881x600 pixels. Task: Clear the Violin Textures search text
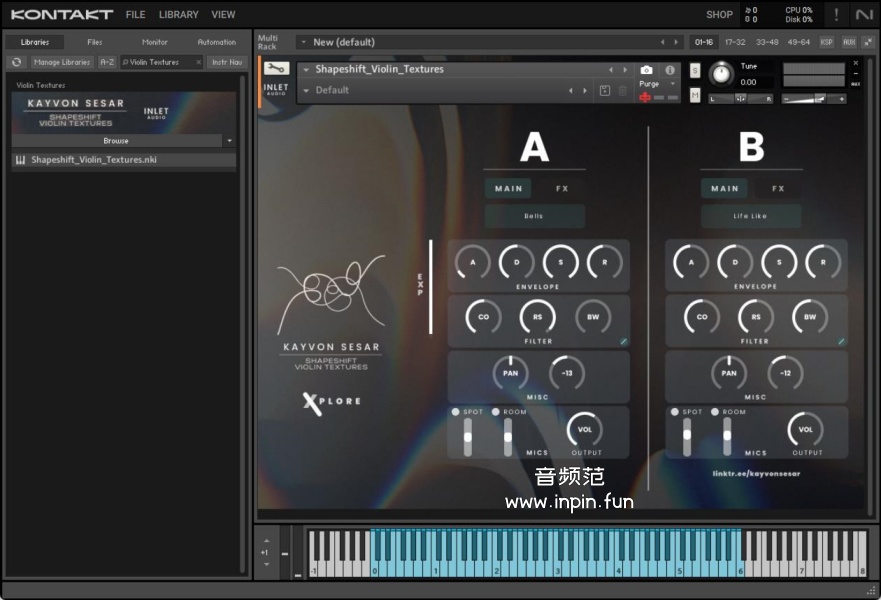click(x=198, y=62)
